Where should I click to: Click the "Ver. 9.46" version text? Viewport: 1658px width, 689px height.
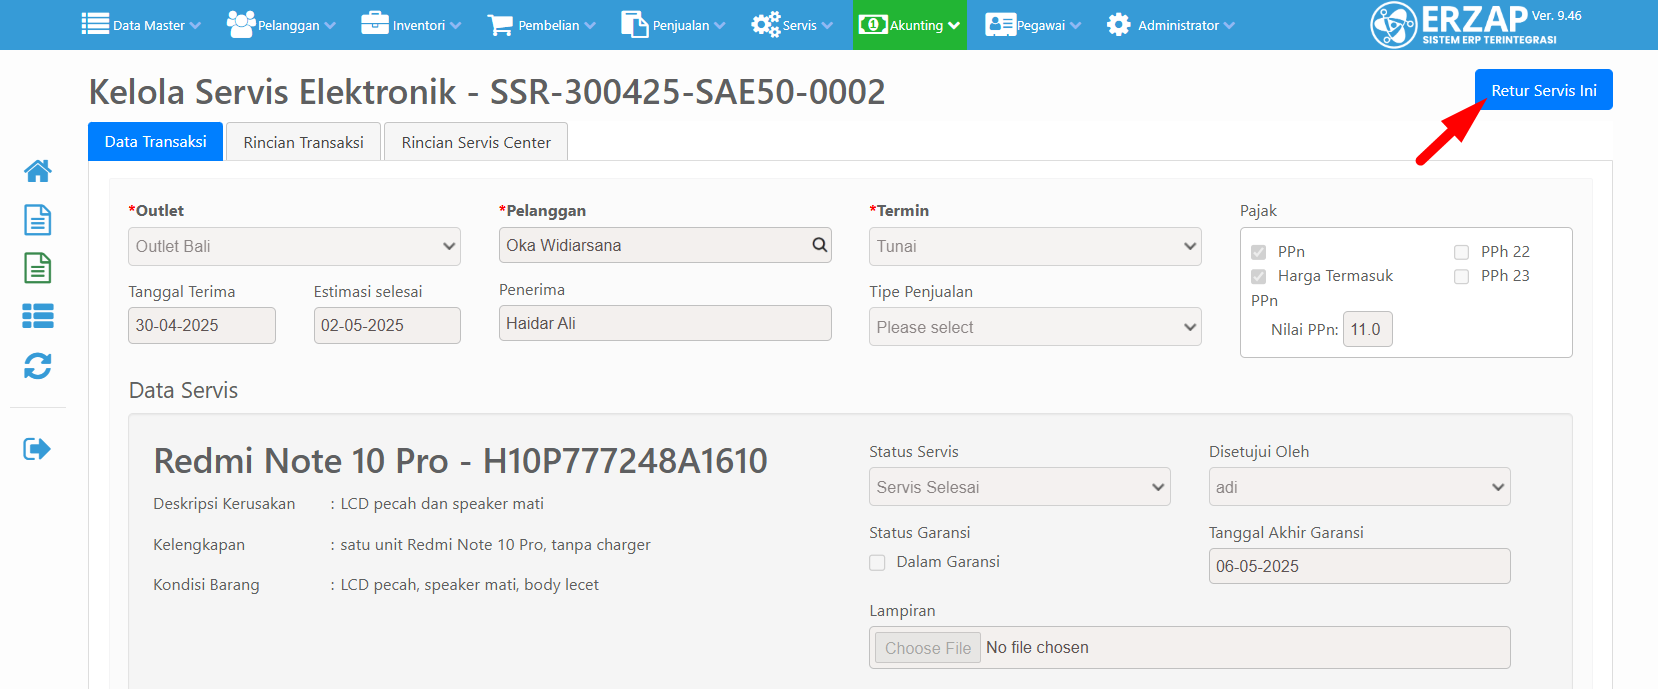pos(1557,16)
